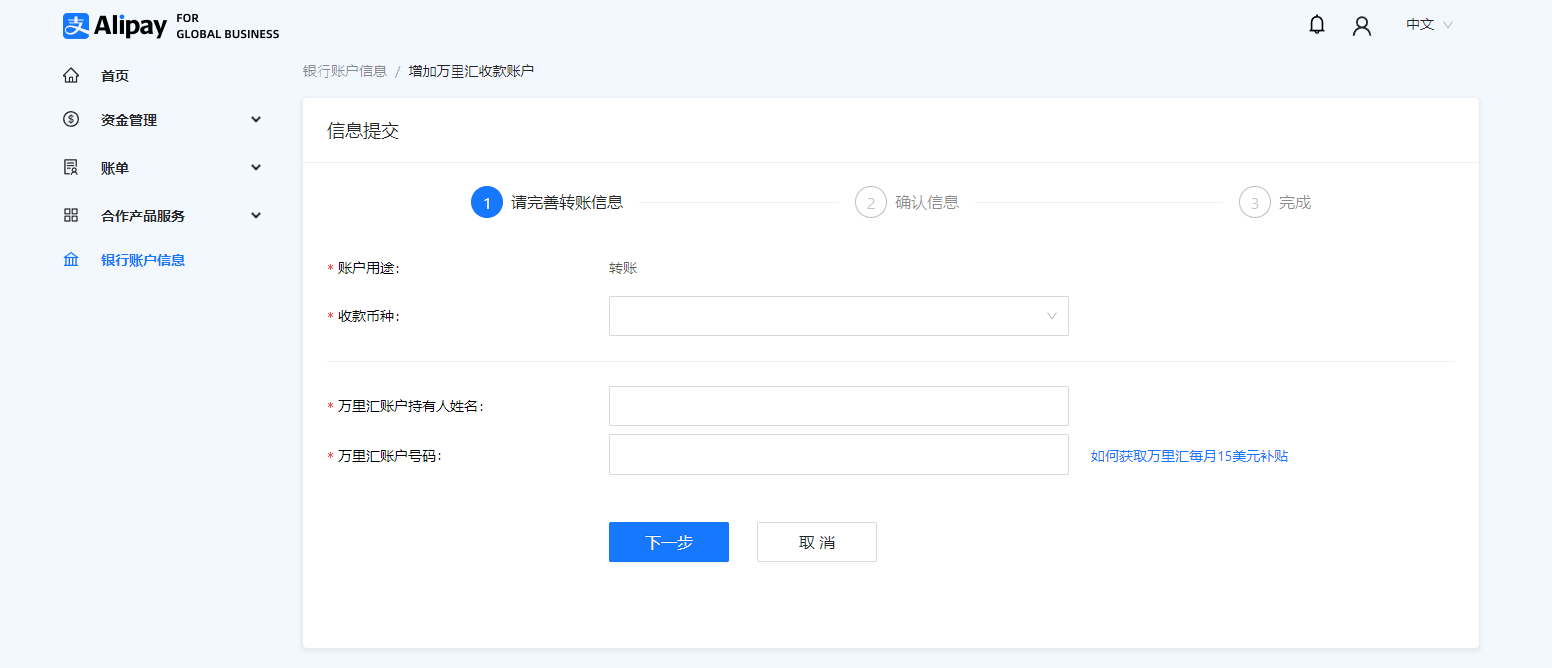The width and height of the screenshot is (1552, 668).
Task: Open the 收款币种 currency dropdown
Action: tap(838, 315)
